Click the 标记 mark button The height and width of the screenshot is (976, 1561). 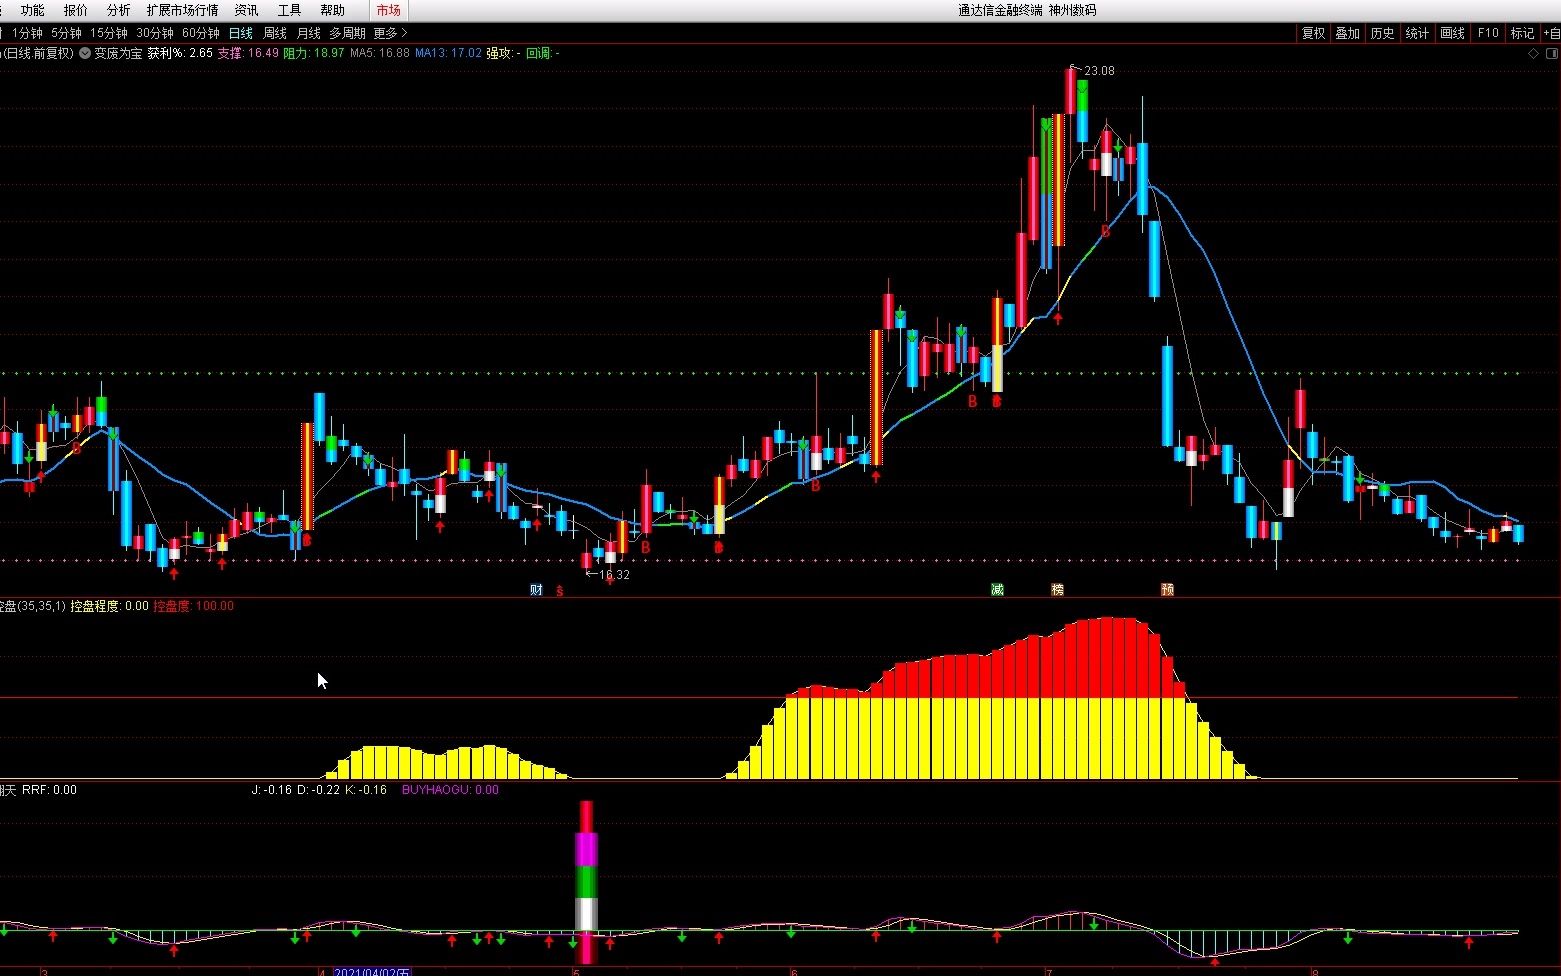tap(1522, 33)
